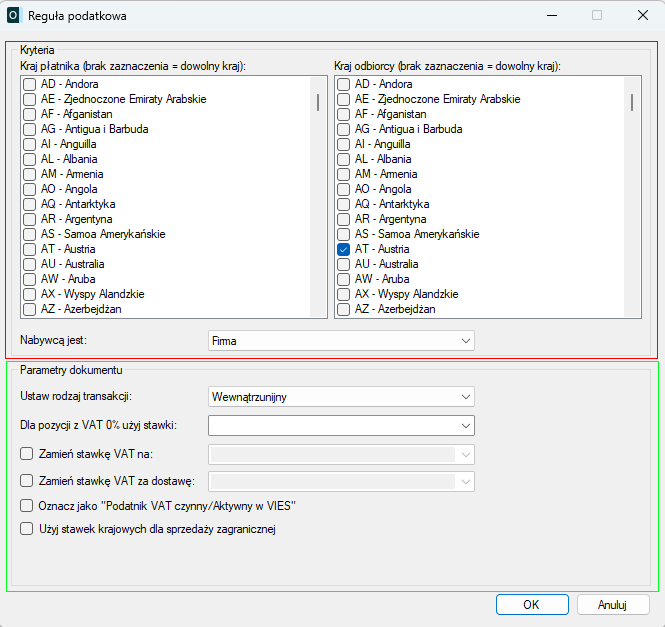Close the Reguła podatkowa dialog window
The image size is (665, 627).
642,16
